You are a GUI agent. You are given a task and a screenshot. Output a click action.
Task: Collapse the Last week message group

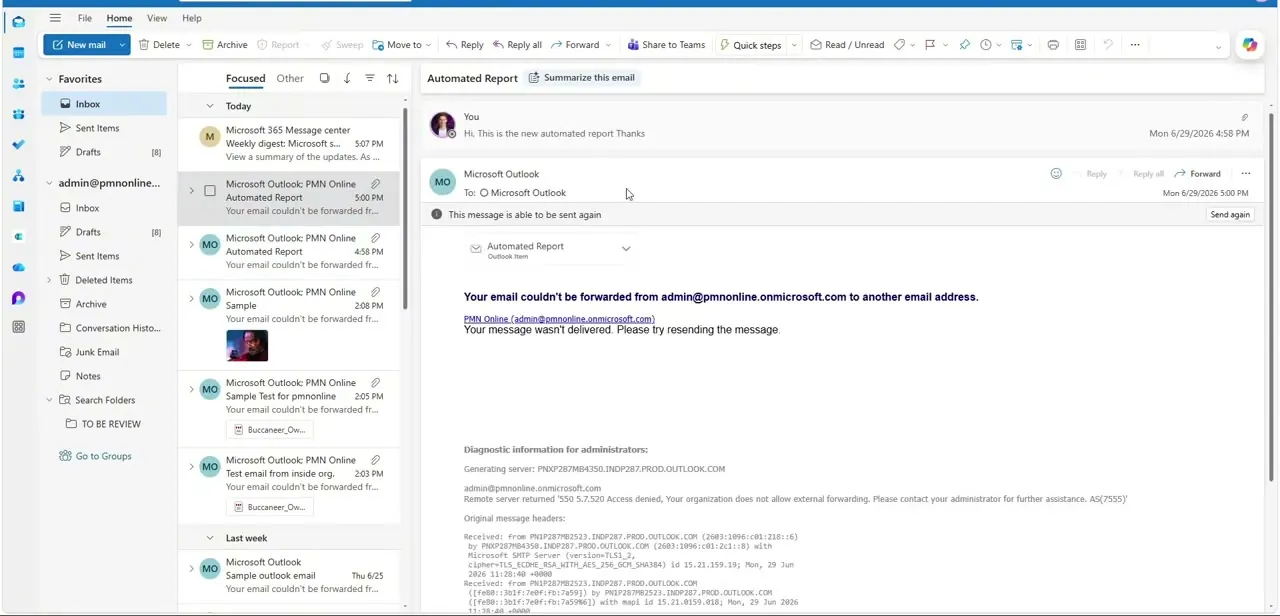pos(209,538)
